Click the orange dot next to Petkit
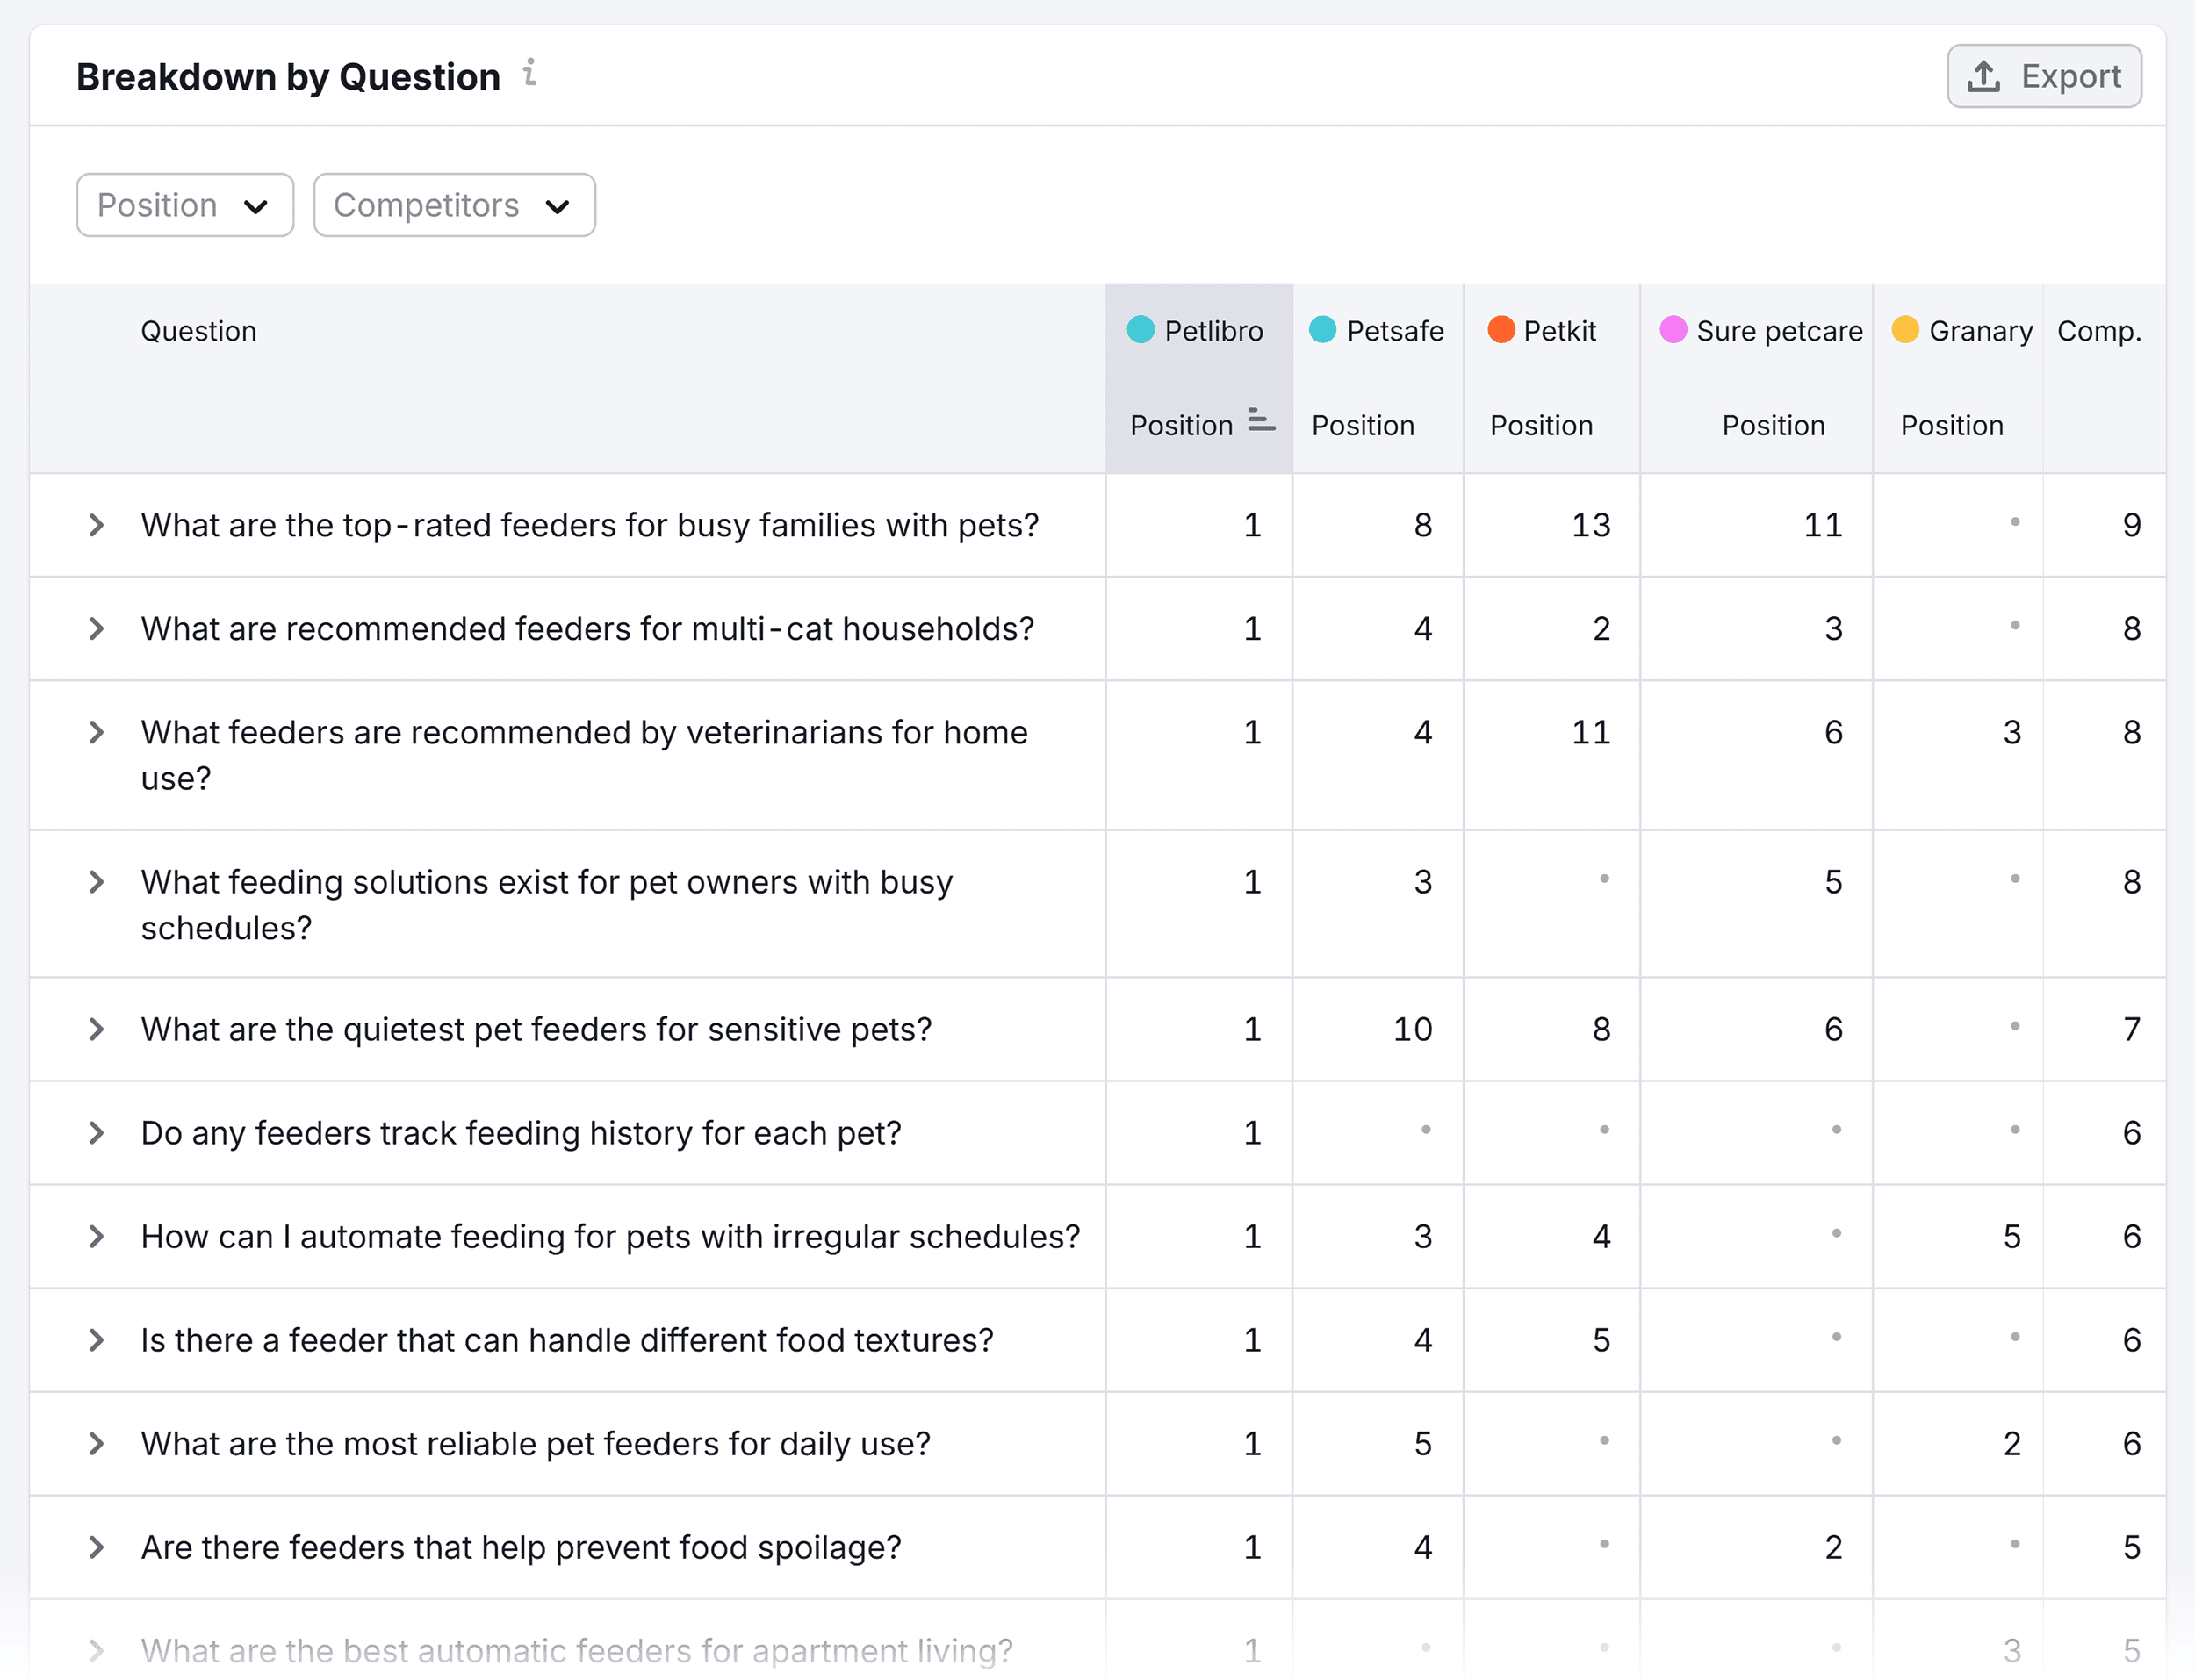Screen dimensions: 2195x1680 pyautogui.click(x=1502, y=330)
